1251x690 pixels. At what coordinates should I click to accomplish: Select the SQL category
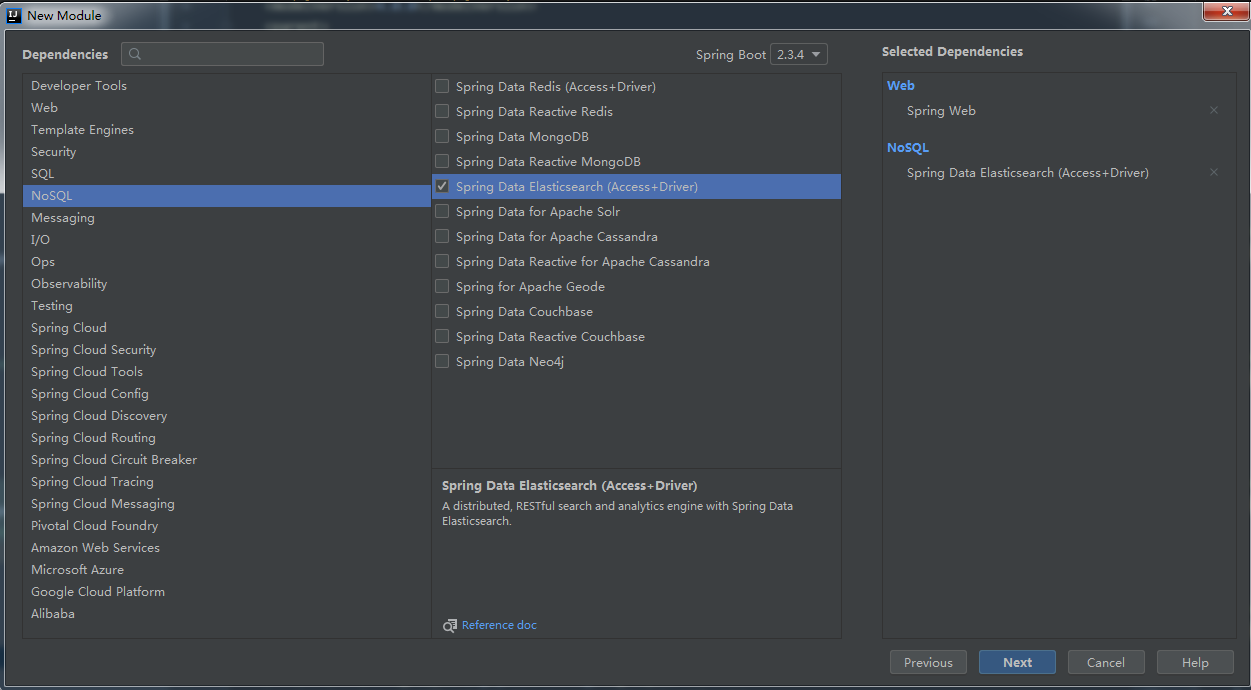[x=226, y=174]
